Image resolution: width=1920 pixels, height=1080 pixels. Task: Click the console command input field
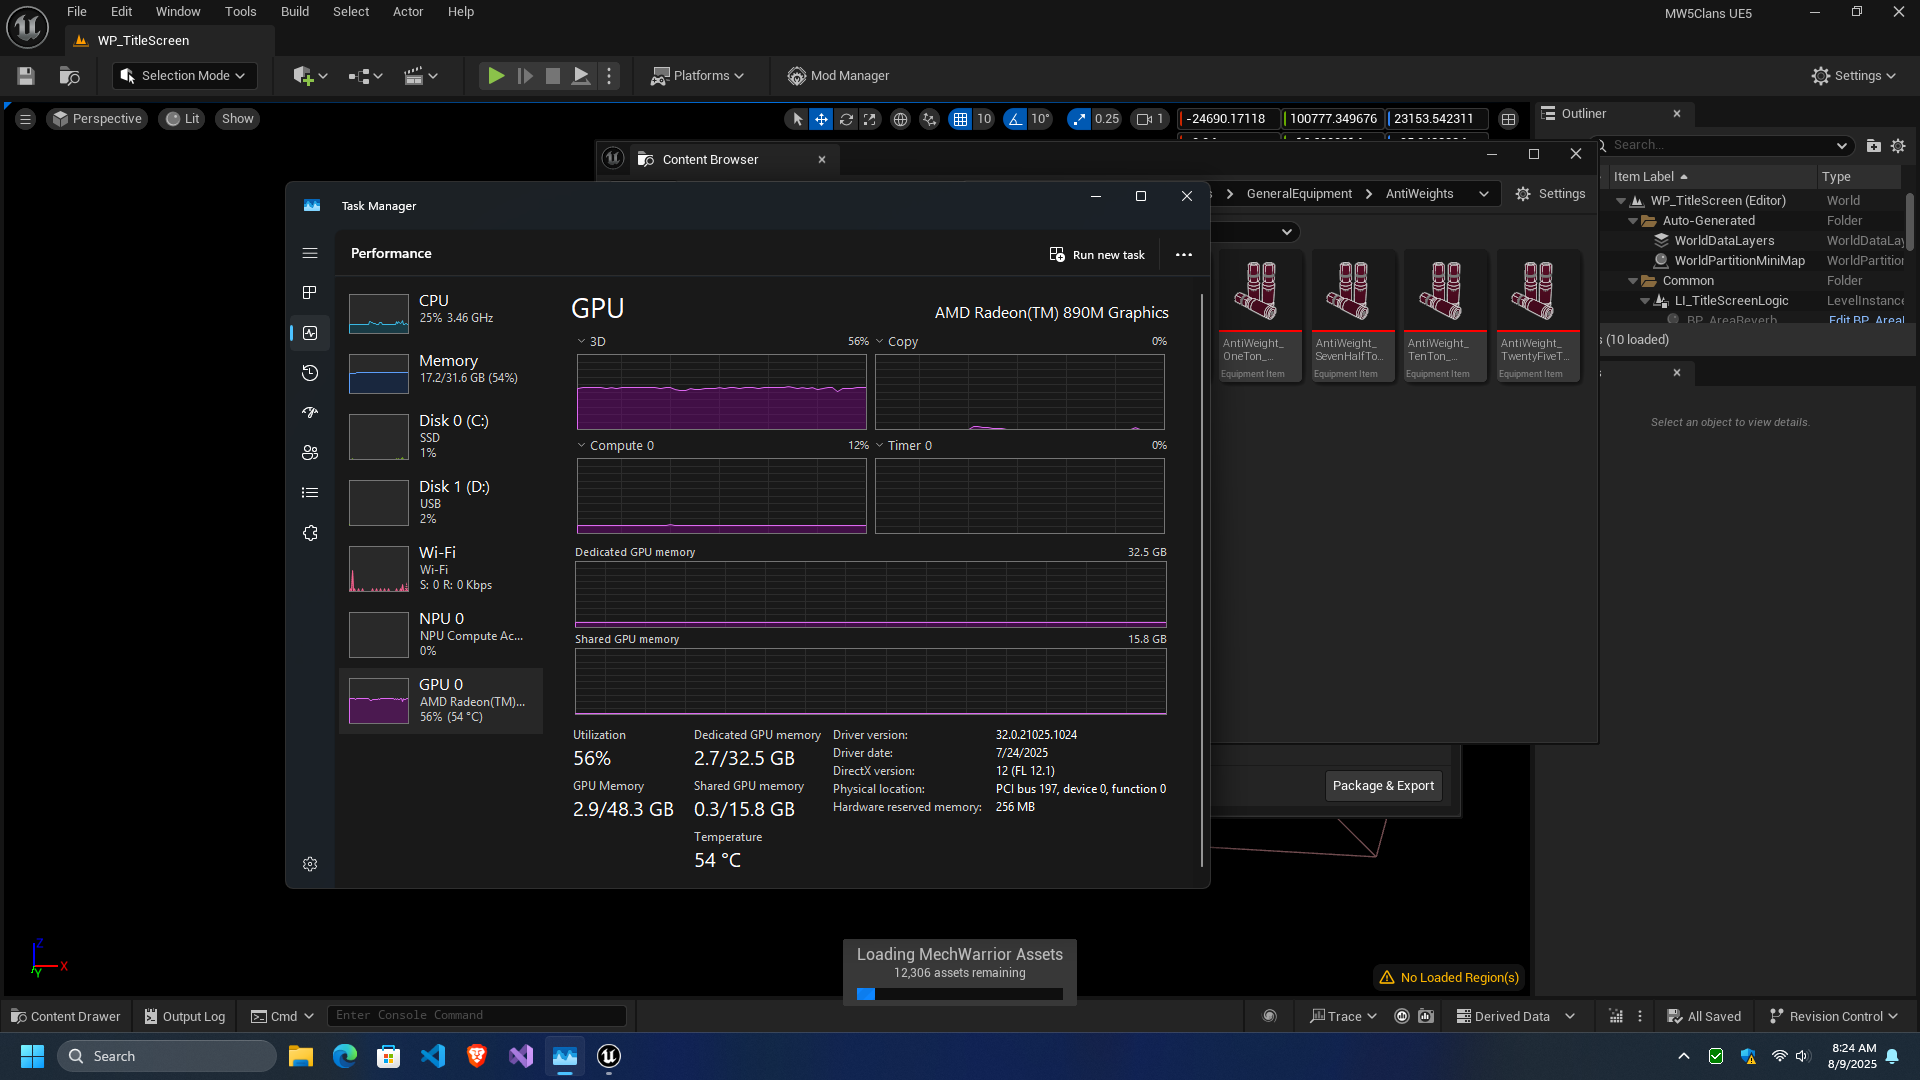[477, 1016]
